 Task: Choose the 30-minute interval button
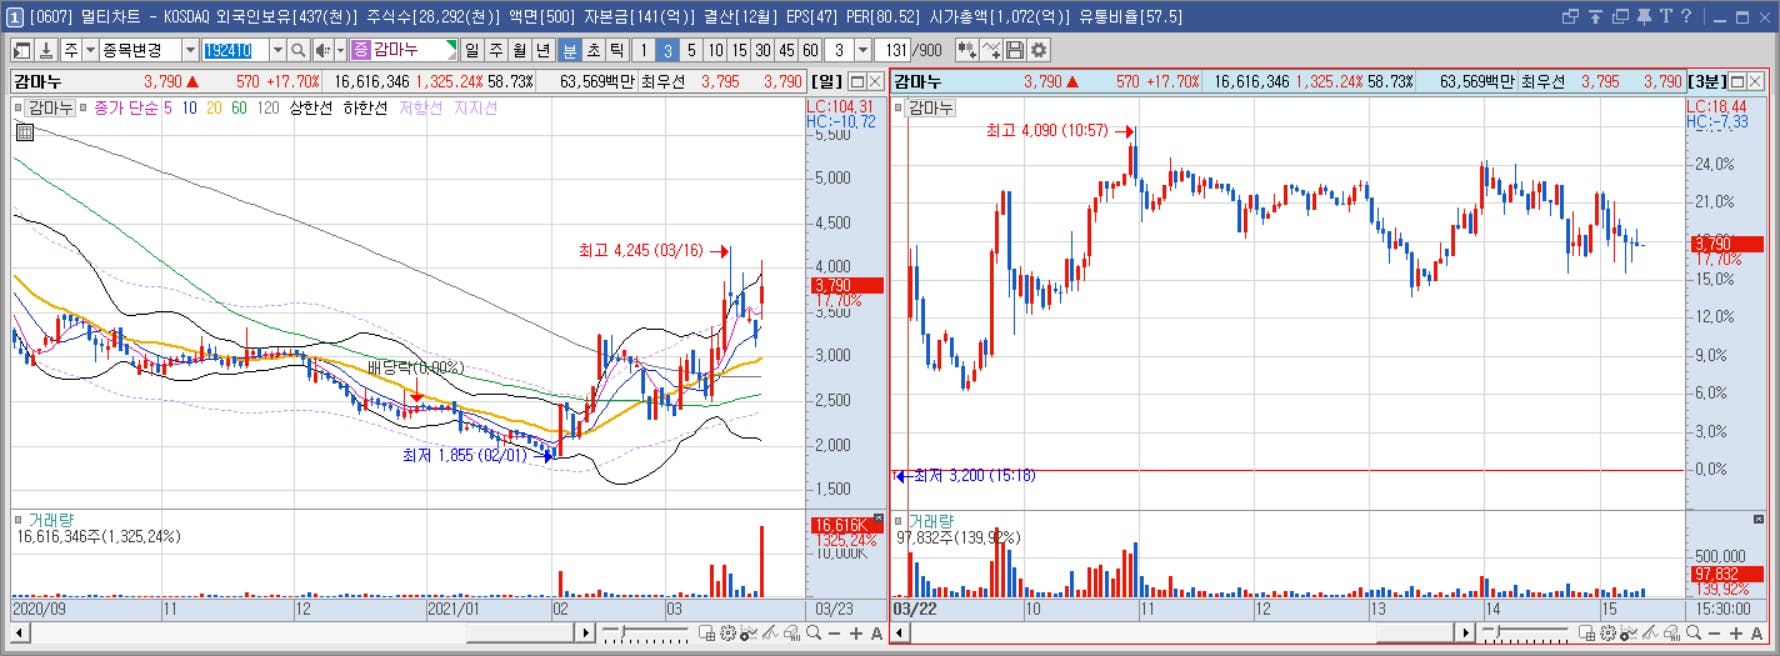763,50
